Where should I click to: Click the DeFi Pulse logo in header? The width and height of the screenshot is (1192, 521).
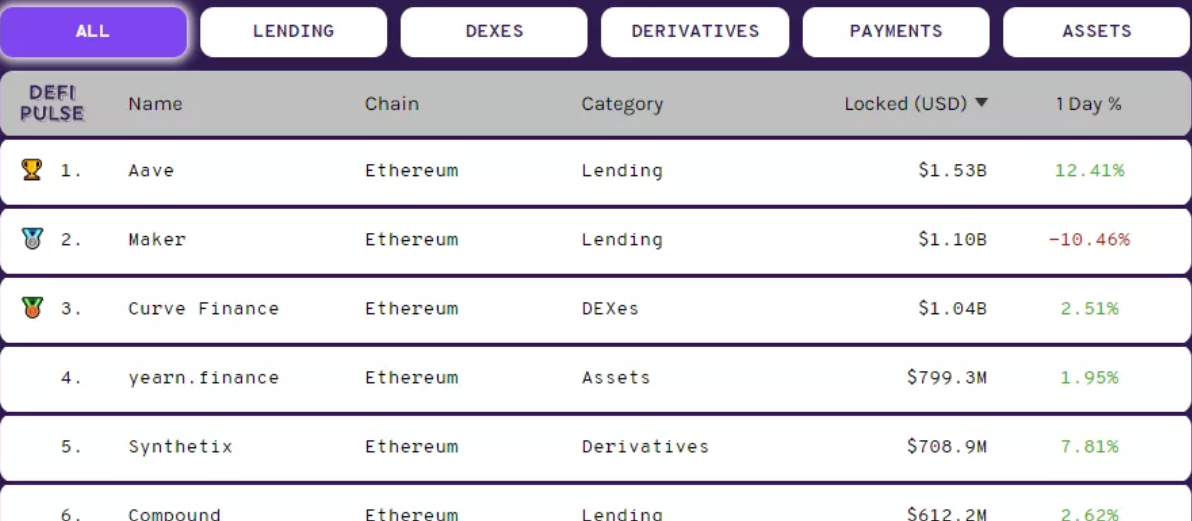click(52, 103)
